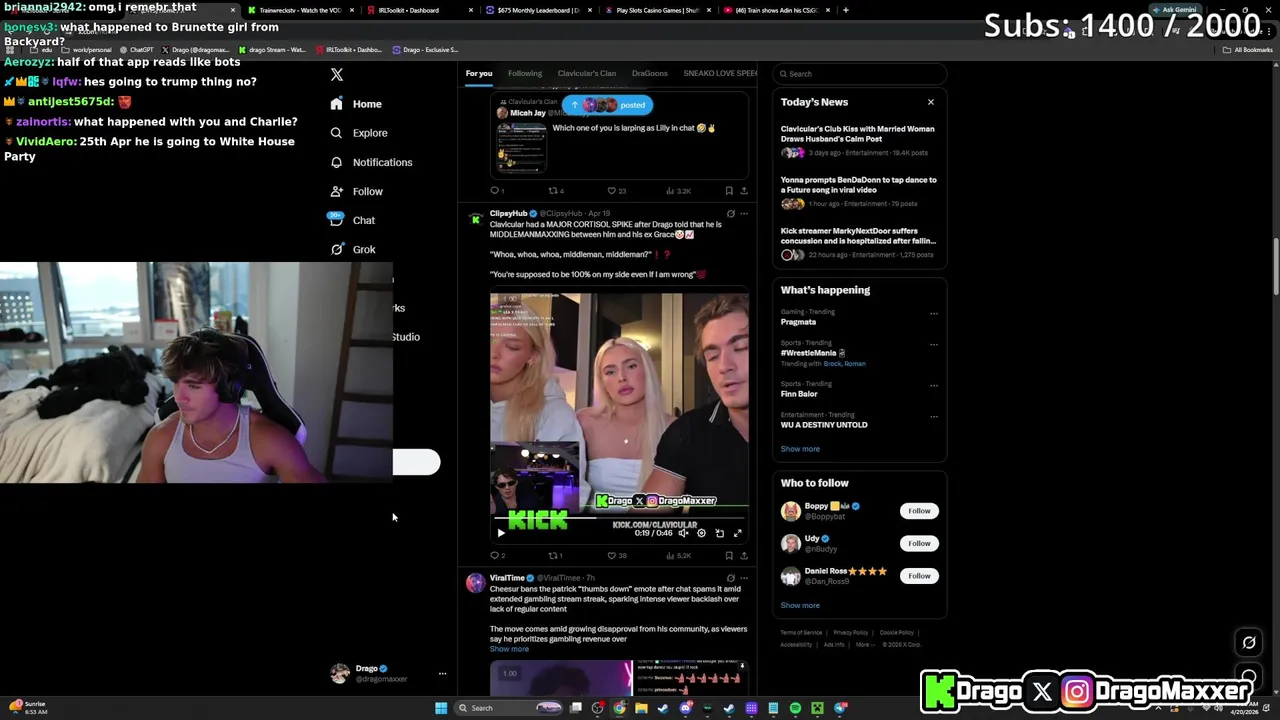
Task: Click the X logo in the sidebar
Action: pyautogui.click(x=337, y=75)
